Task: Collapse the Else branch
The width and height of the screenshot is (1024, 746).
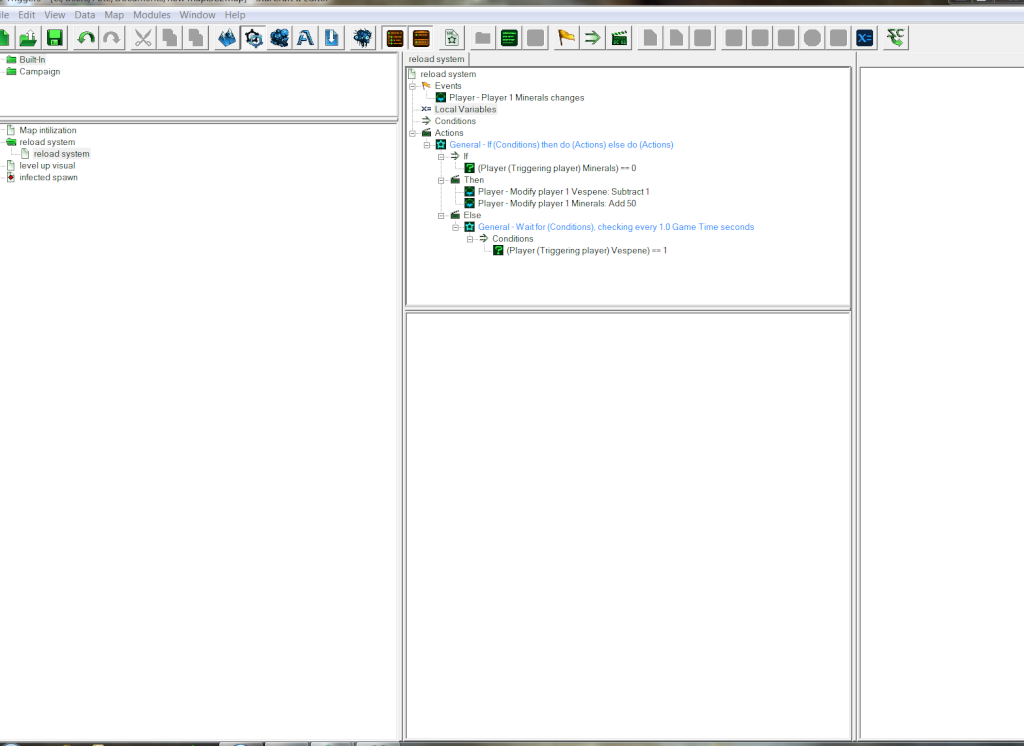Action: 441,215
